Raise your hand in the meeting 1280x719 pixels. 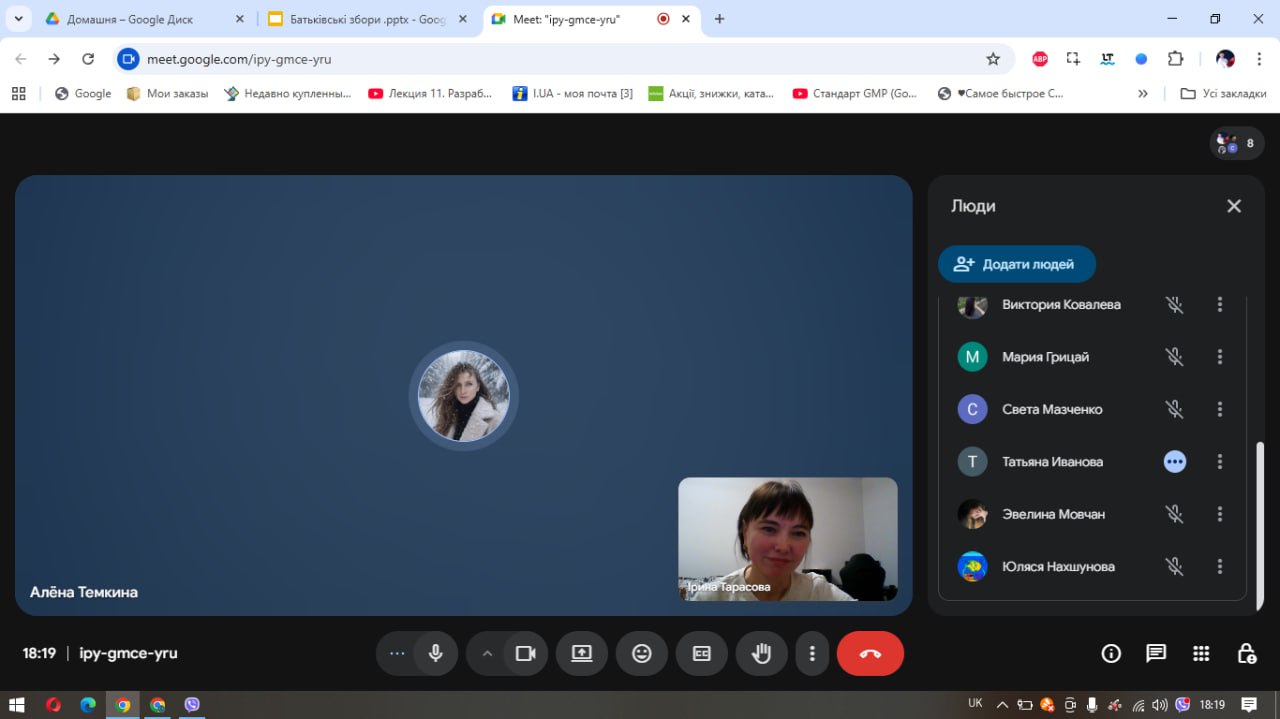point(762,653)
